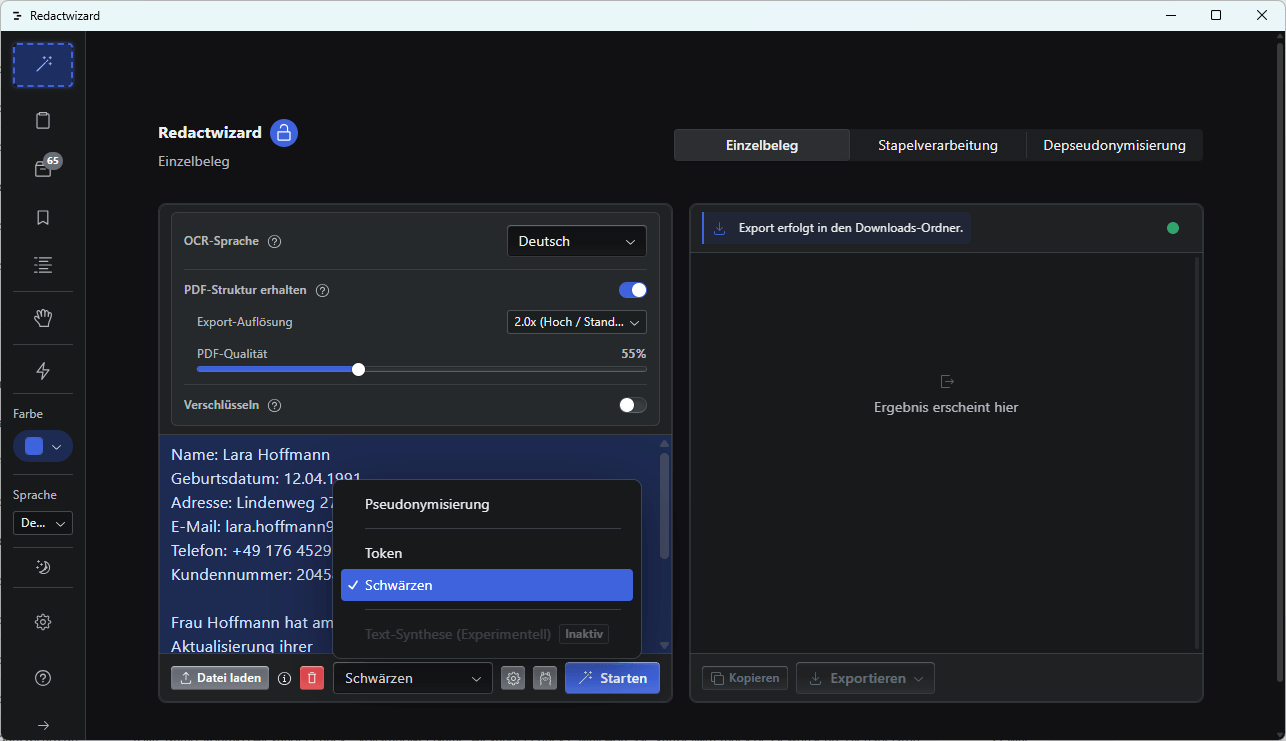Click help icon next to OCR-Sprache
1286x741 pixels.
coord(275,241)
